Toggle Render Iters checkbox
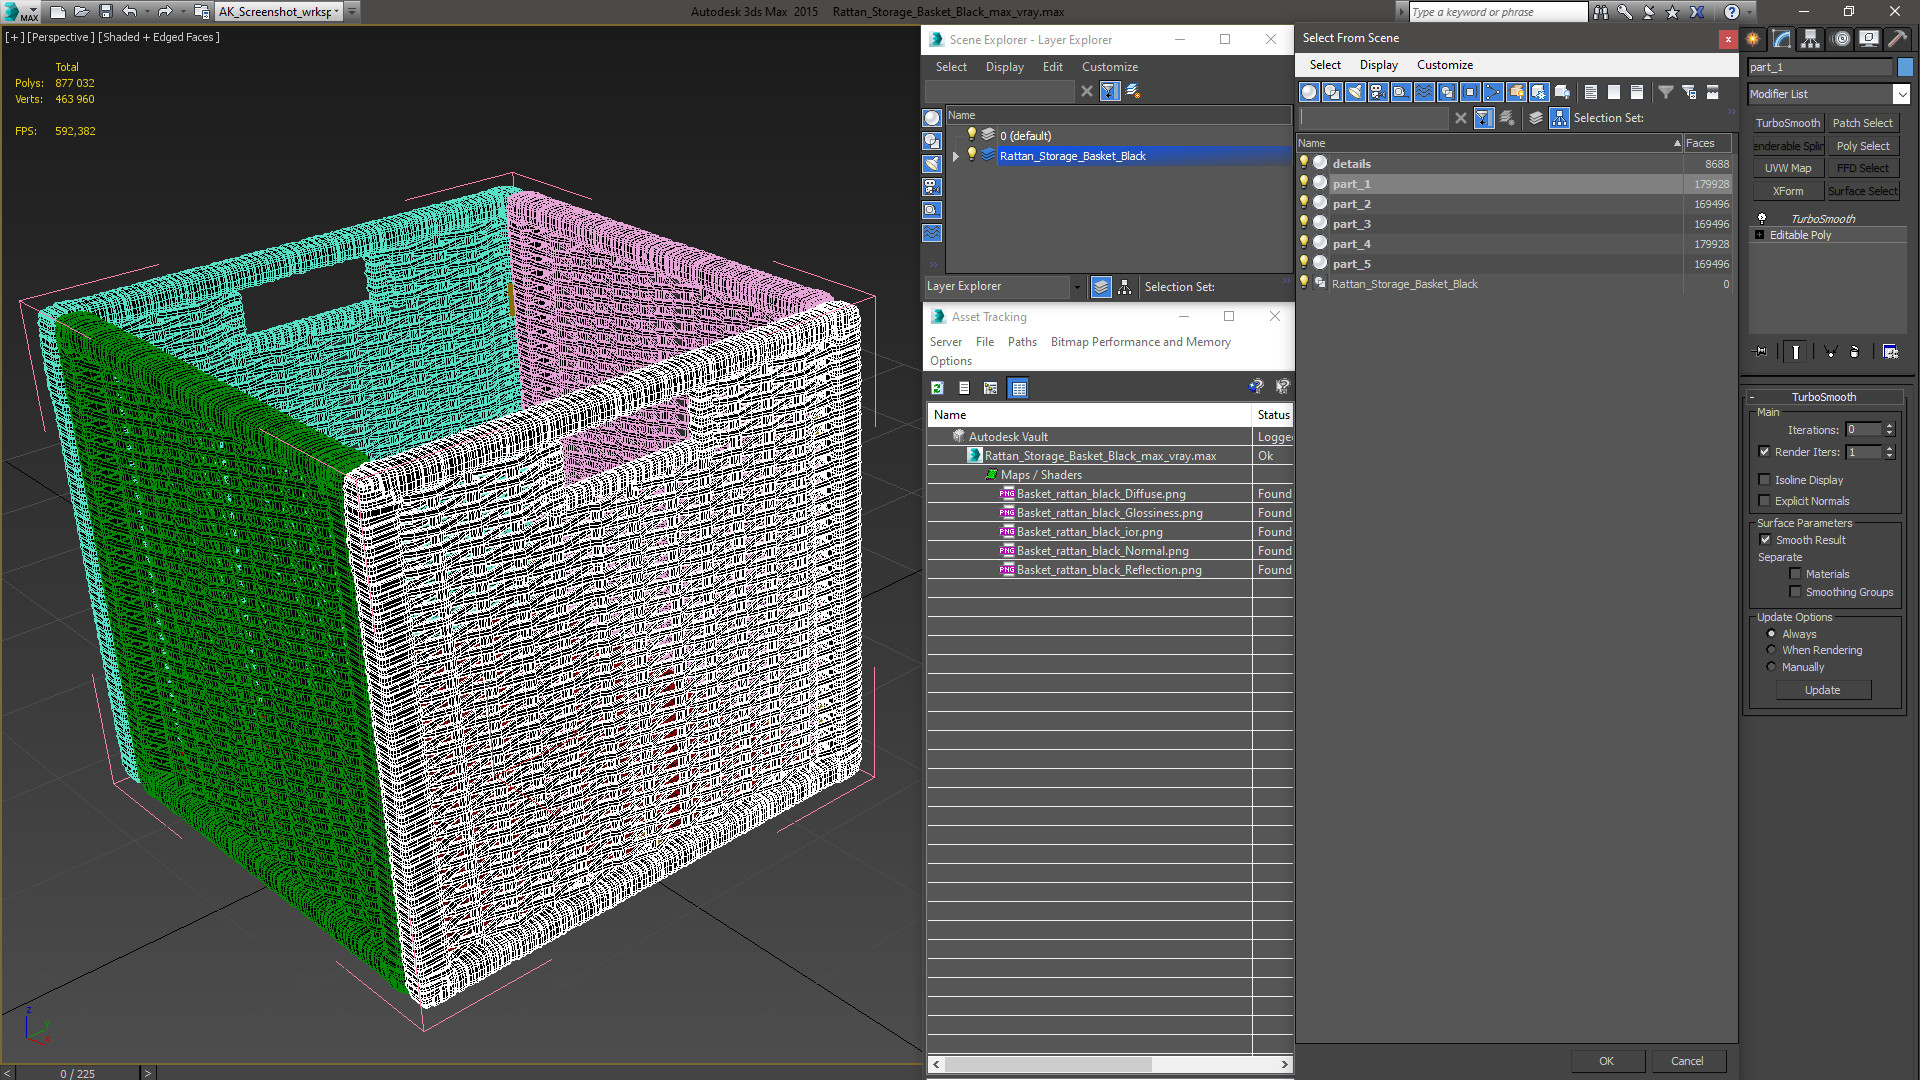This screenshot has width=1920, height=1080. coord(1765,452)
